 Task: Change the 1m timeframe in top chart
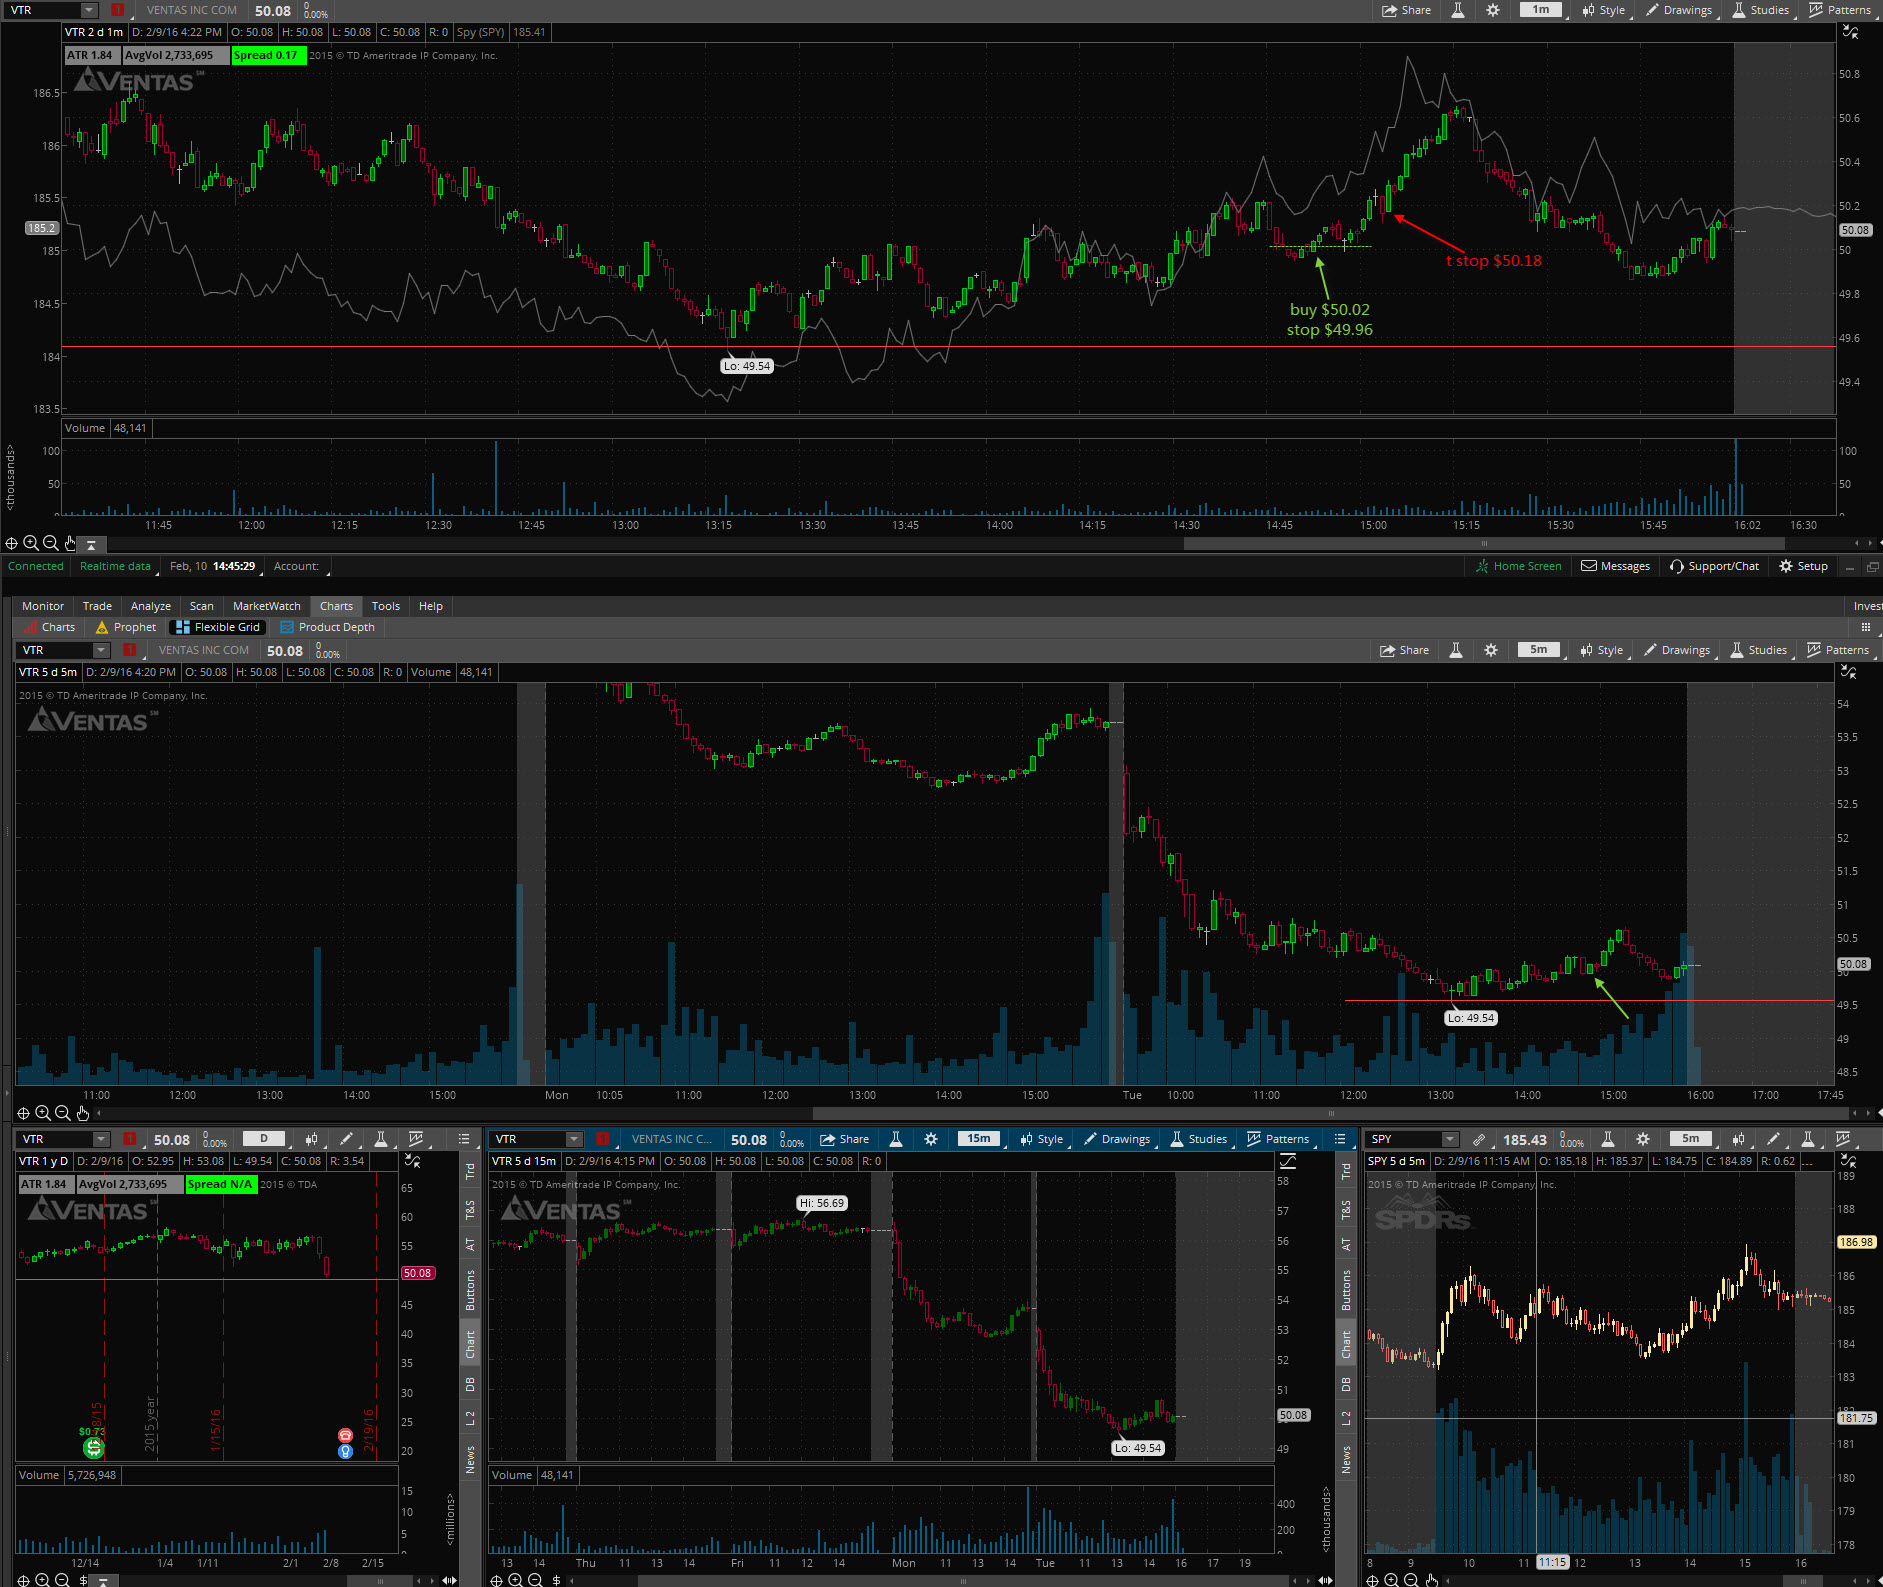[x=1541, y=10]
